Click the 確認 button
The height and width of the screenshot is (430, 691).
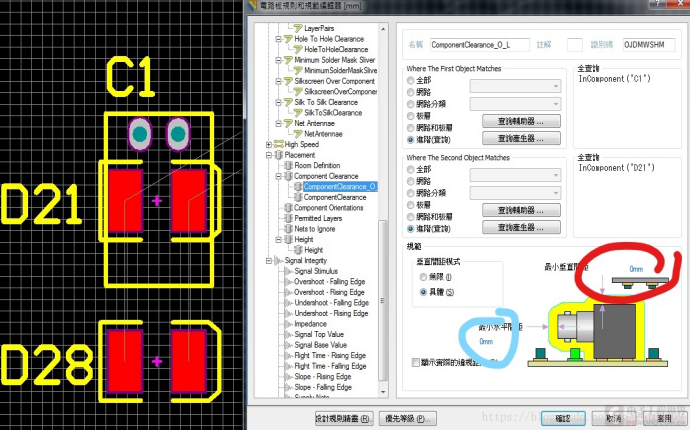tap(562, 418)
